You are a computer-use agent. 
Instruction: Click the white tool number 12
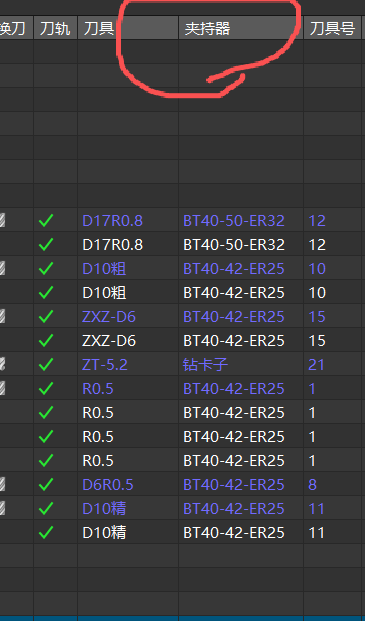click(317, 245)
